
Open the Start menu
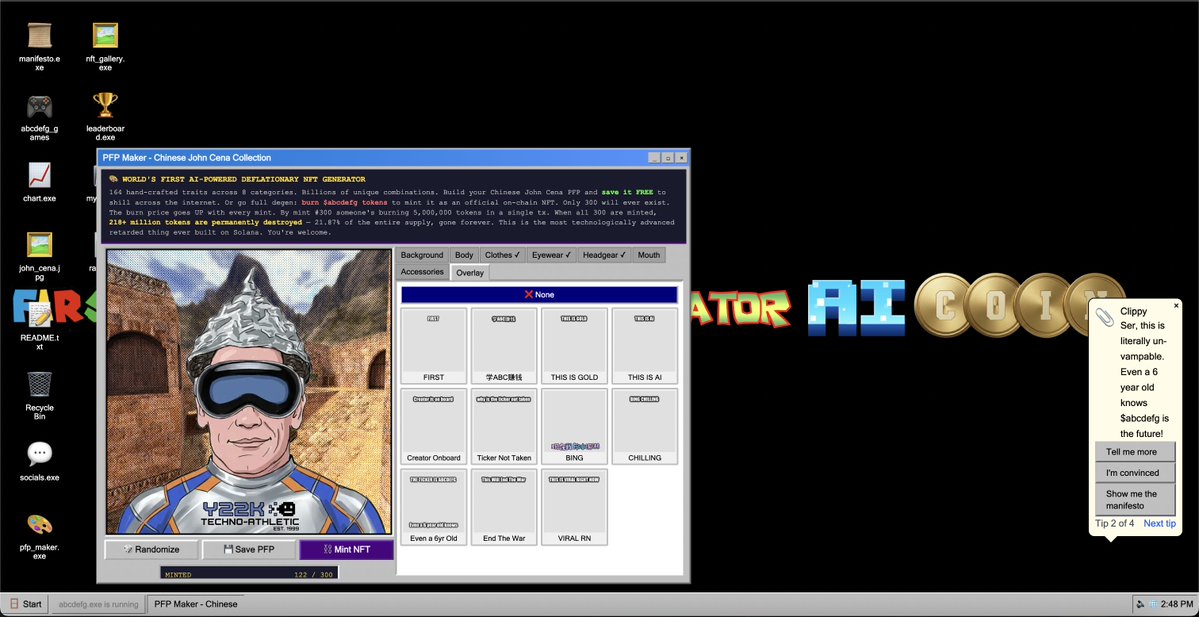[x=27, y=604]
